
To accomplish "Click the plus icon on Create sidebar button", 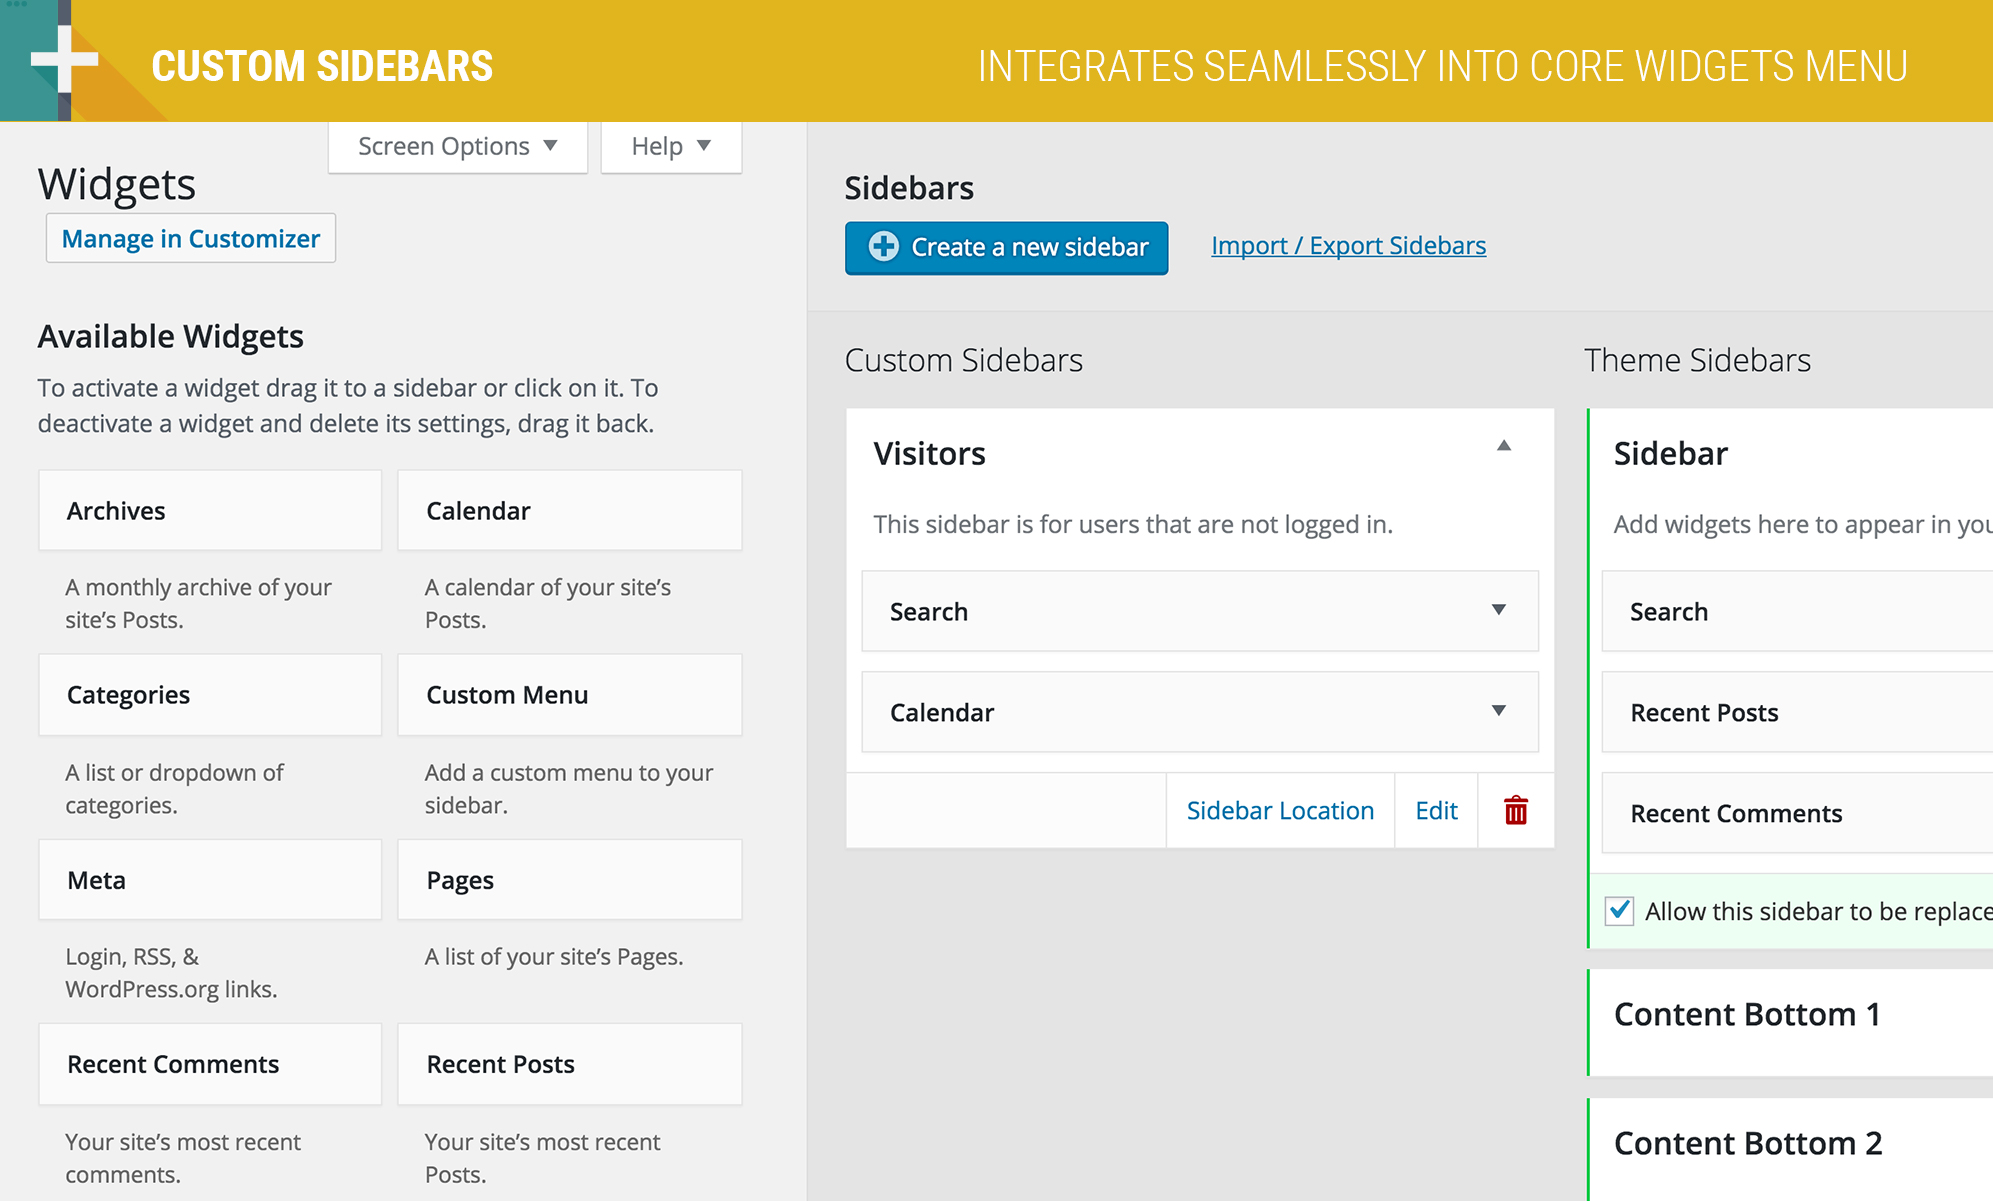I will tap(883, 247).
